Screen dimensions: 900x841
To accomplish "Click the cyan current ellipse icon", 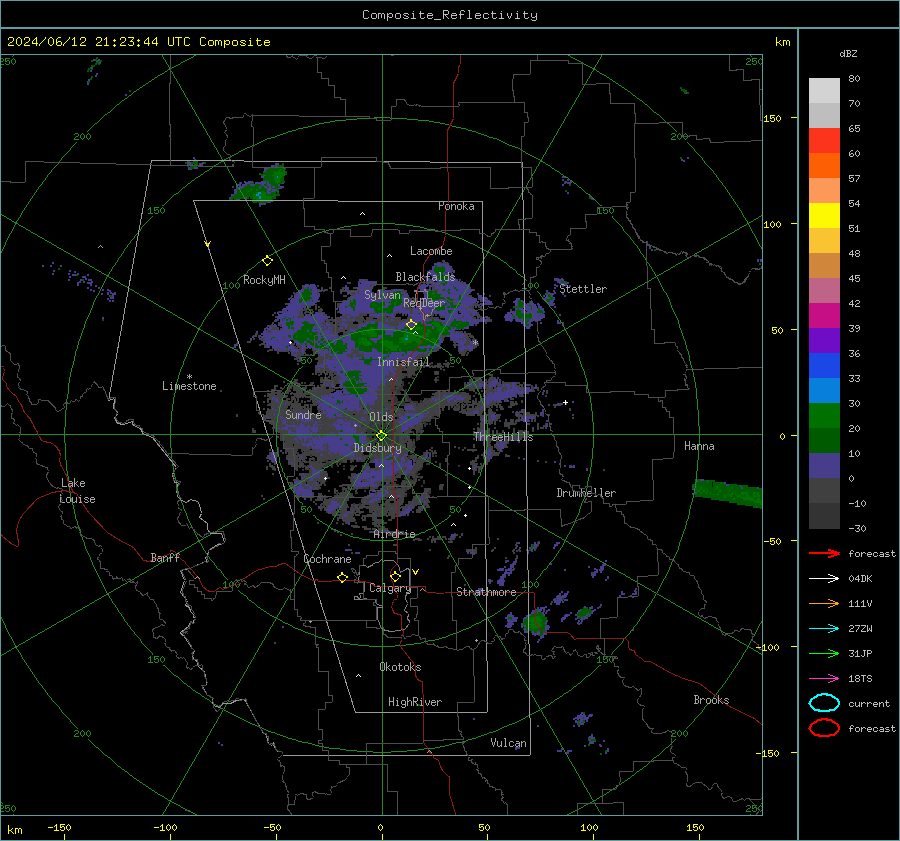I will coord(824,703).
